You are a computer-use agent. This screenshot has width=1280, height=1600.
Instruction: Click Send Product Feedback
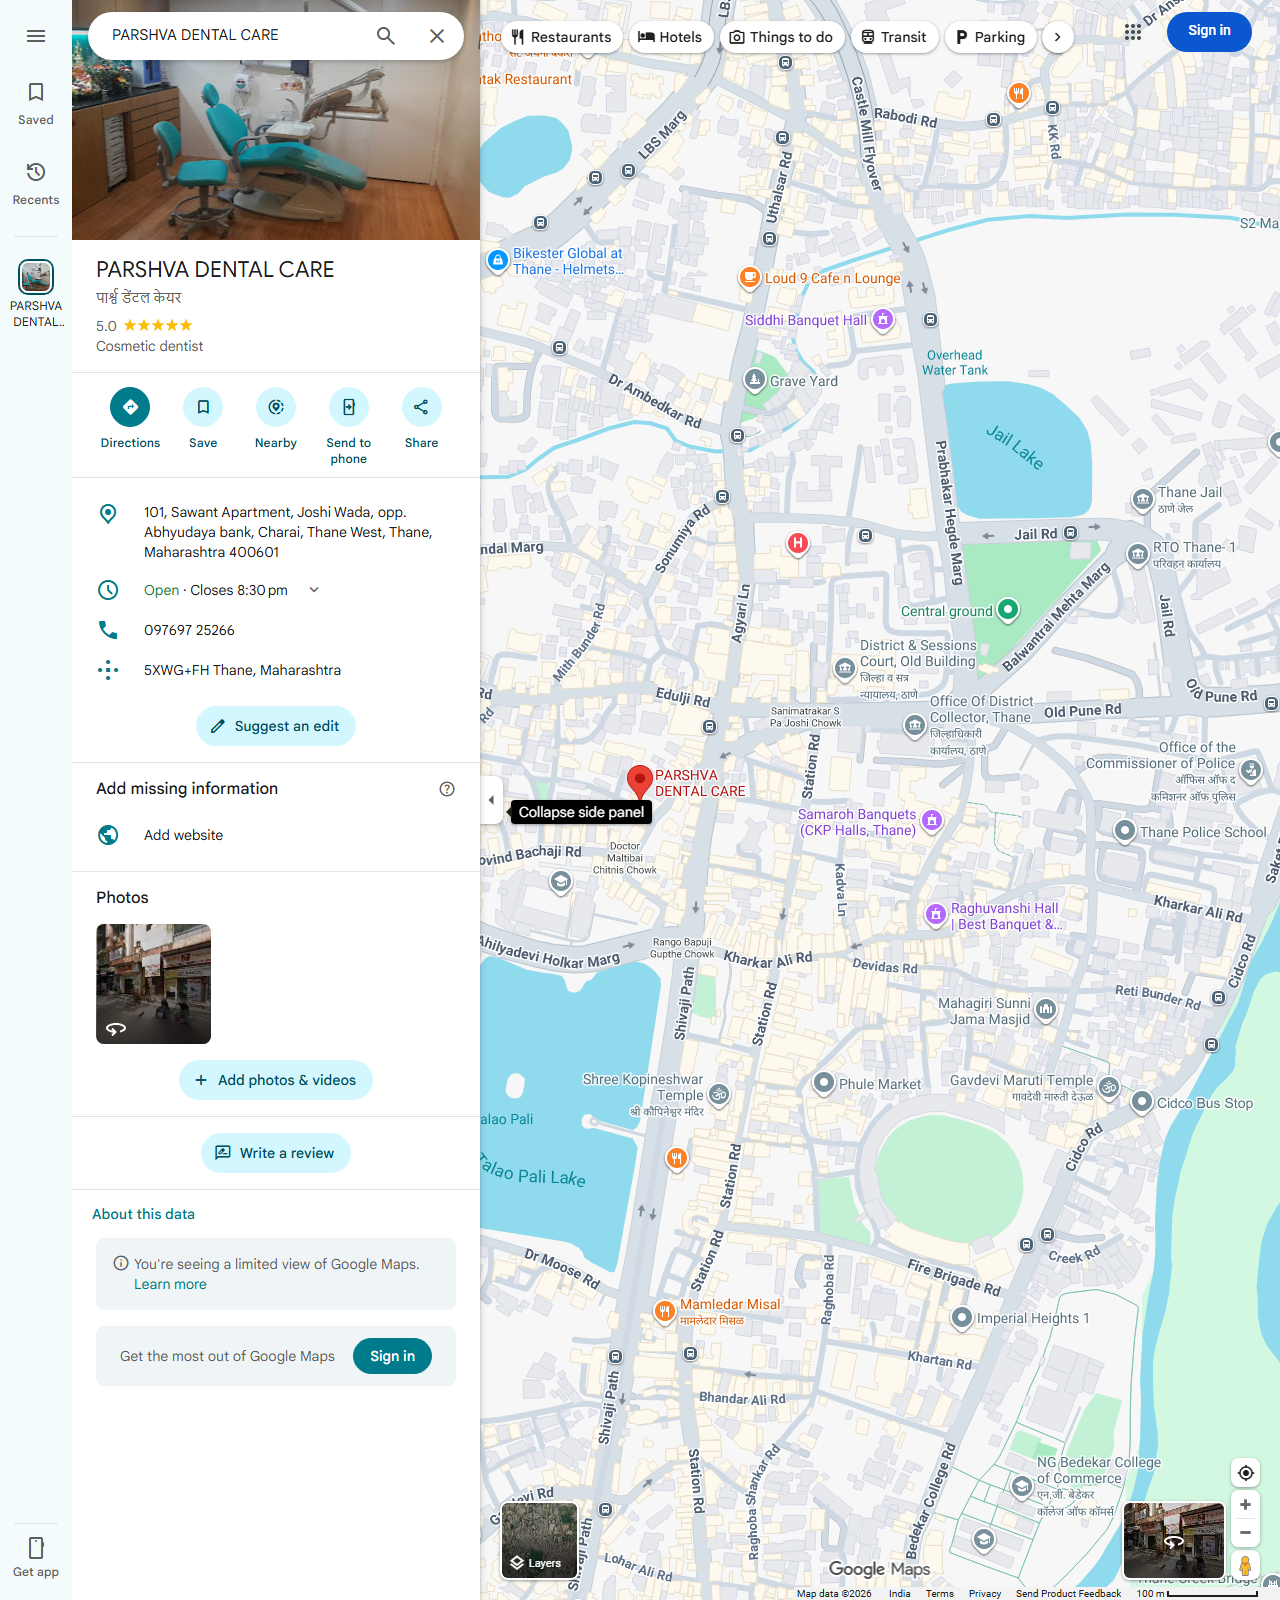click(x=1068, y=1593)
